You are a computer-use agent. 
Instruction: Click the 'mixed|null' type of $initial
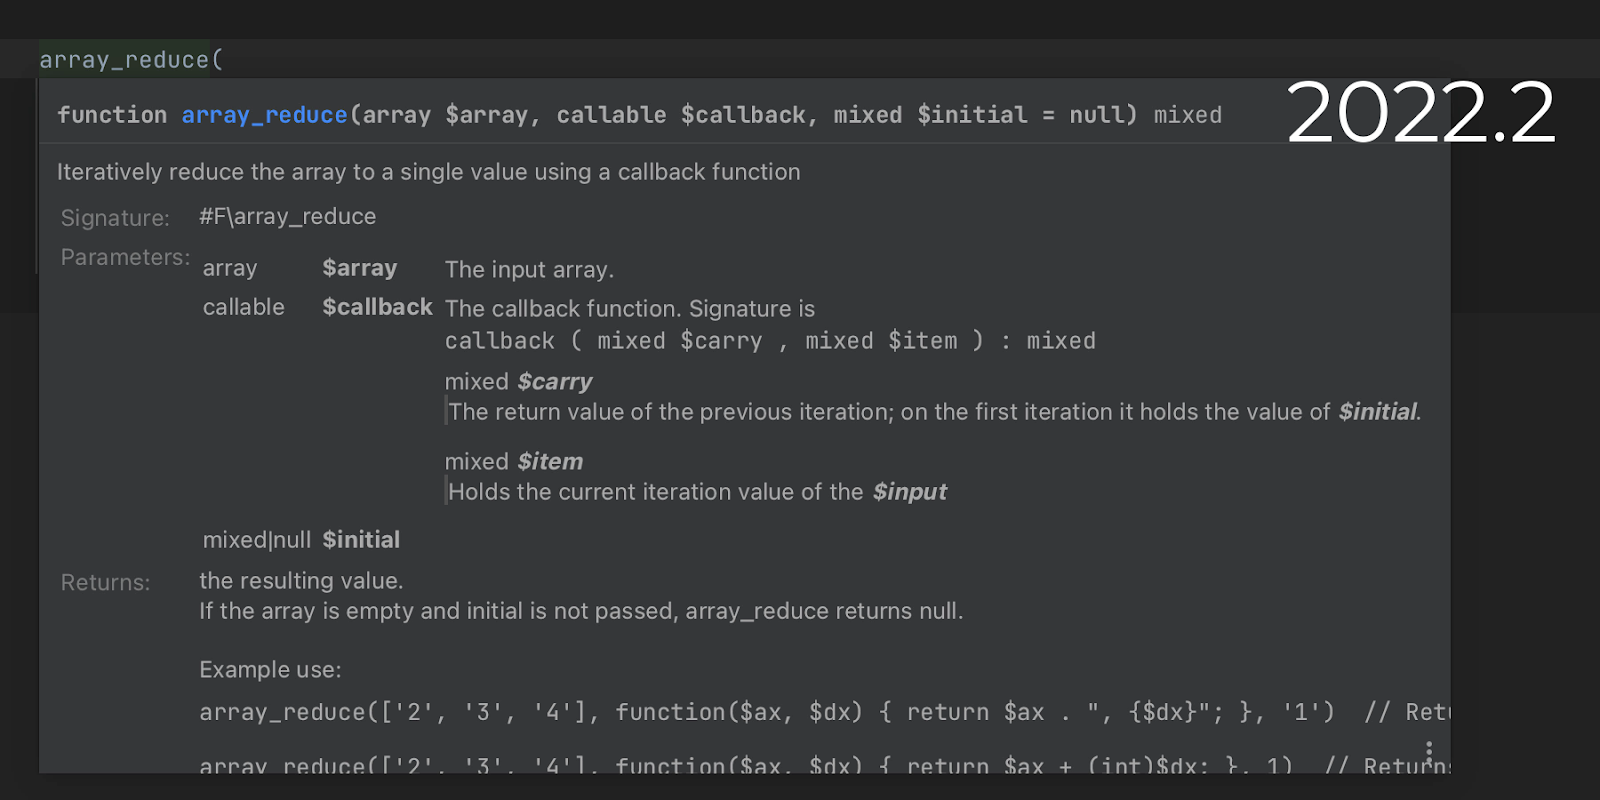point(257,540)
